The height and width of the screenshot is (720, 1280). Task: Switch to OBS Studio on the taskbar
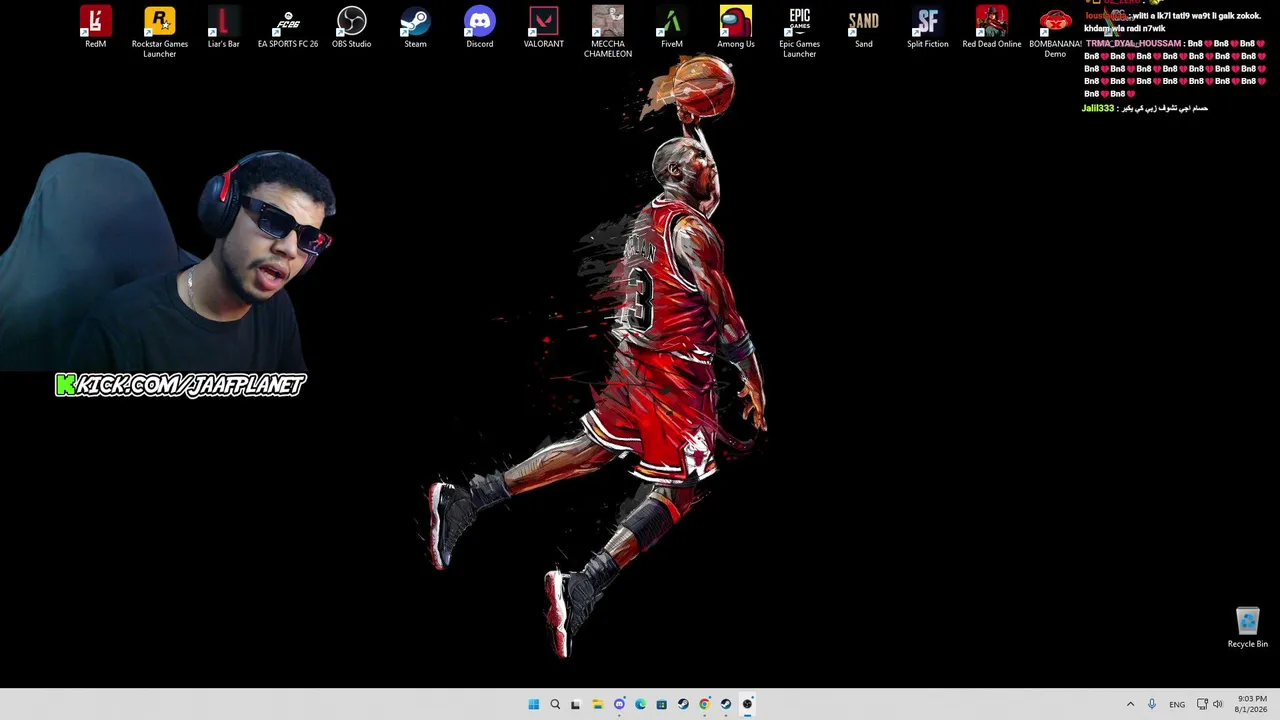pyautogui.click(x=747, y=704)
